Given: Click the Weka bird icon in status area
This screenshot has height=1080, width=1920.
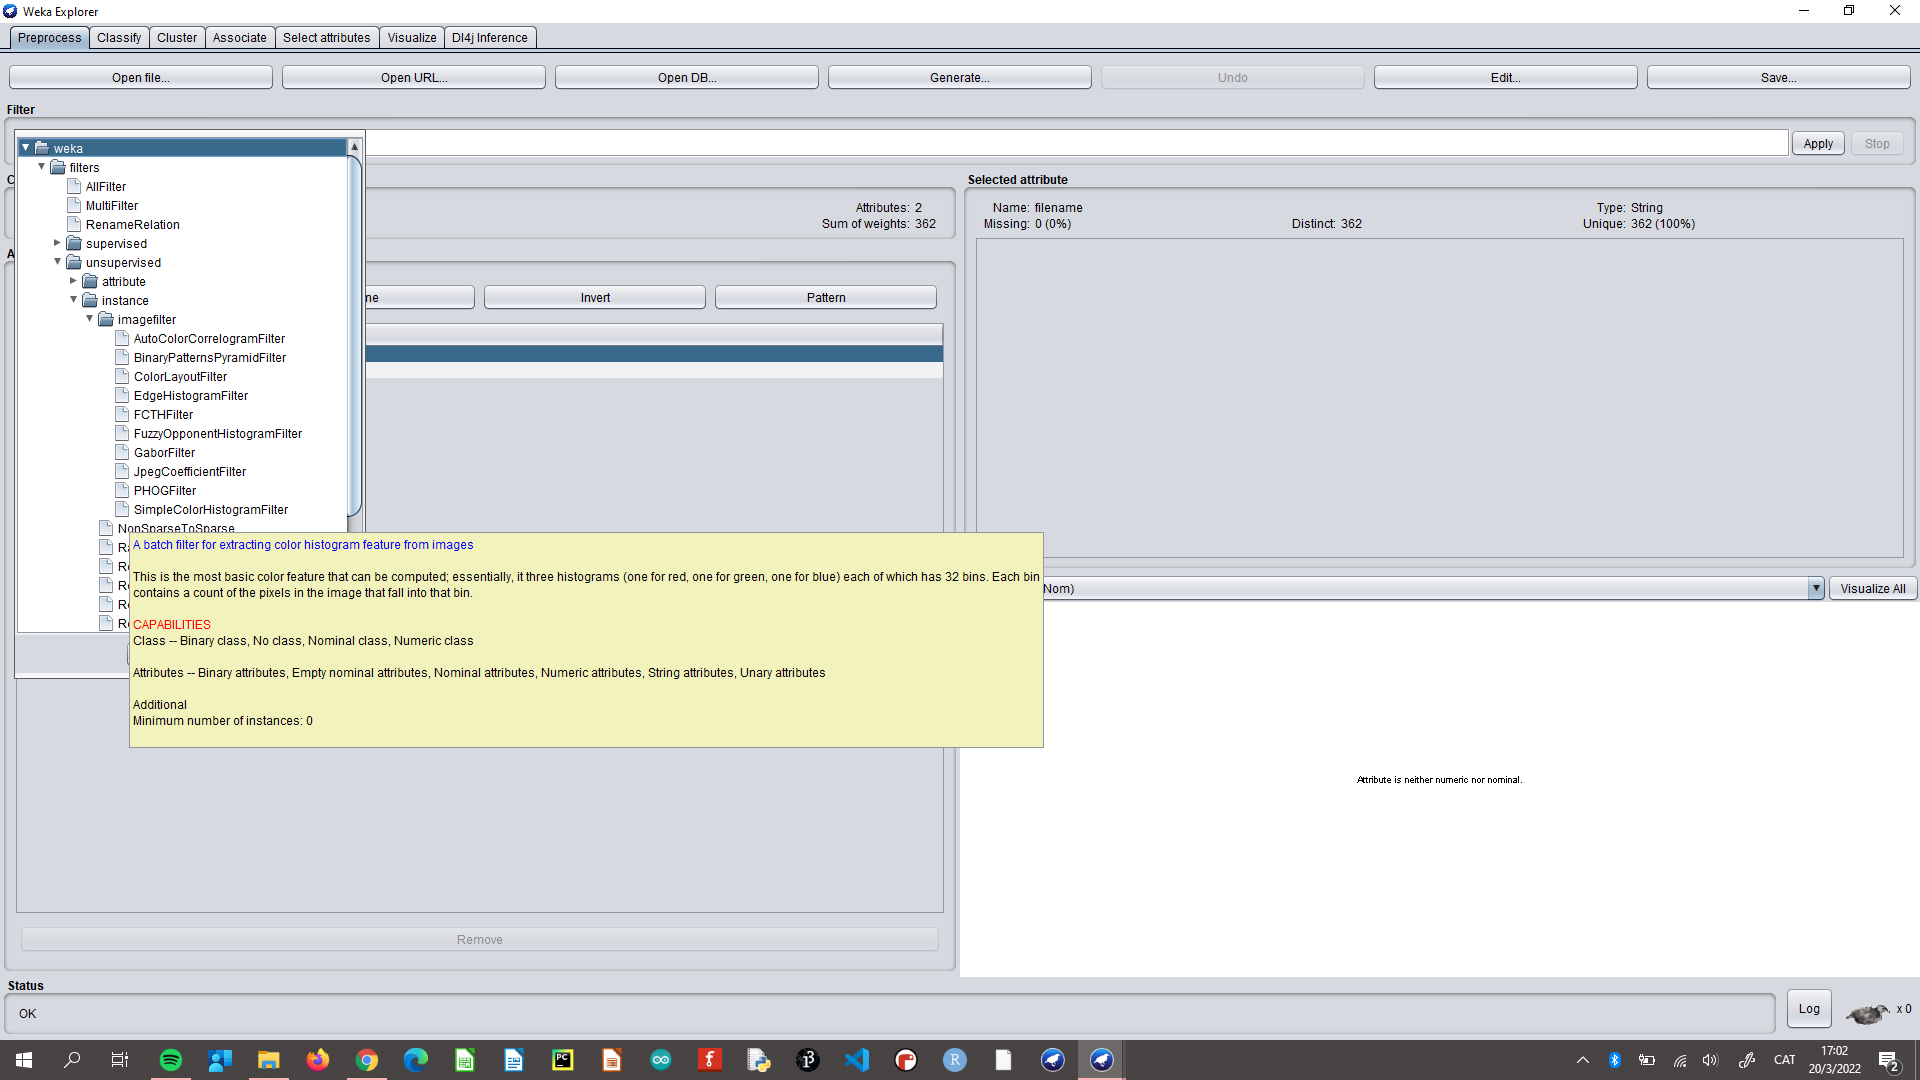Looking at the screenshot, I should (1866, 1013).
